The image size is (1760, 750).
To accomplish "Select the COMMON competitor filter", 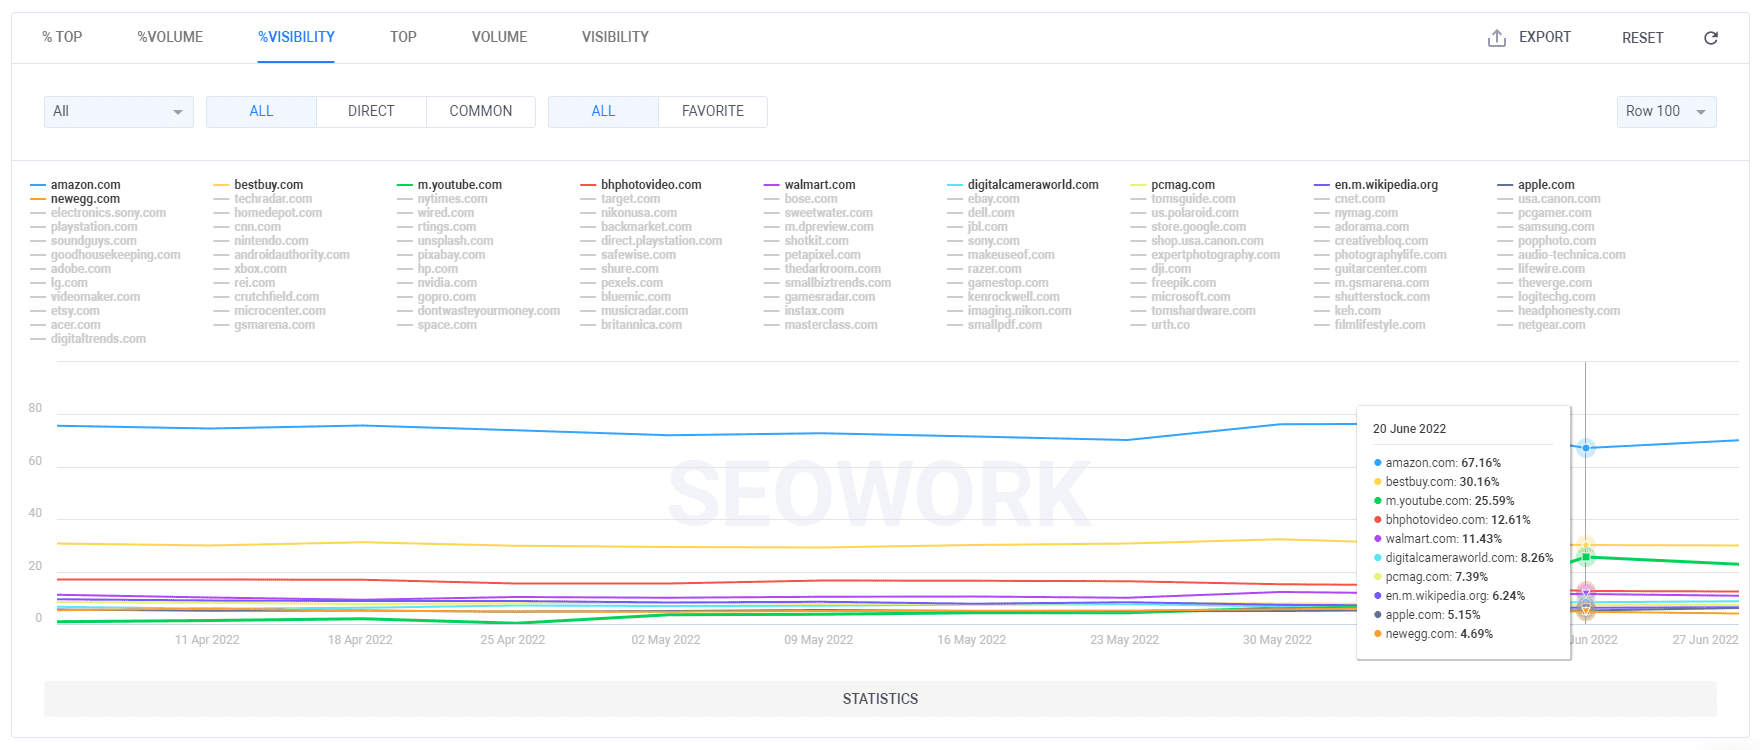I will point(481,111).
